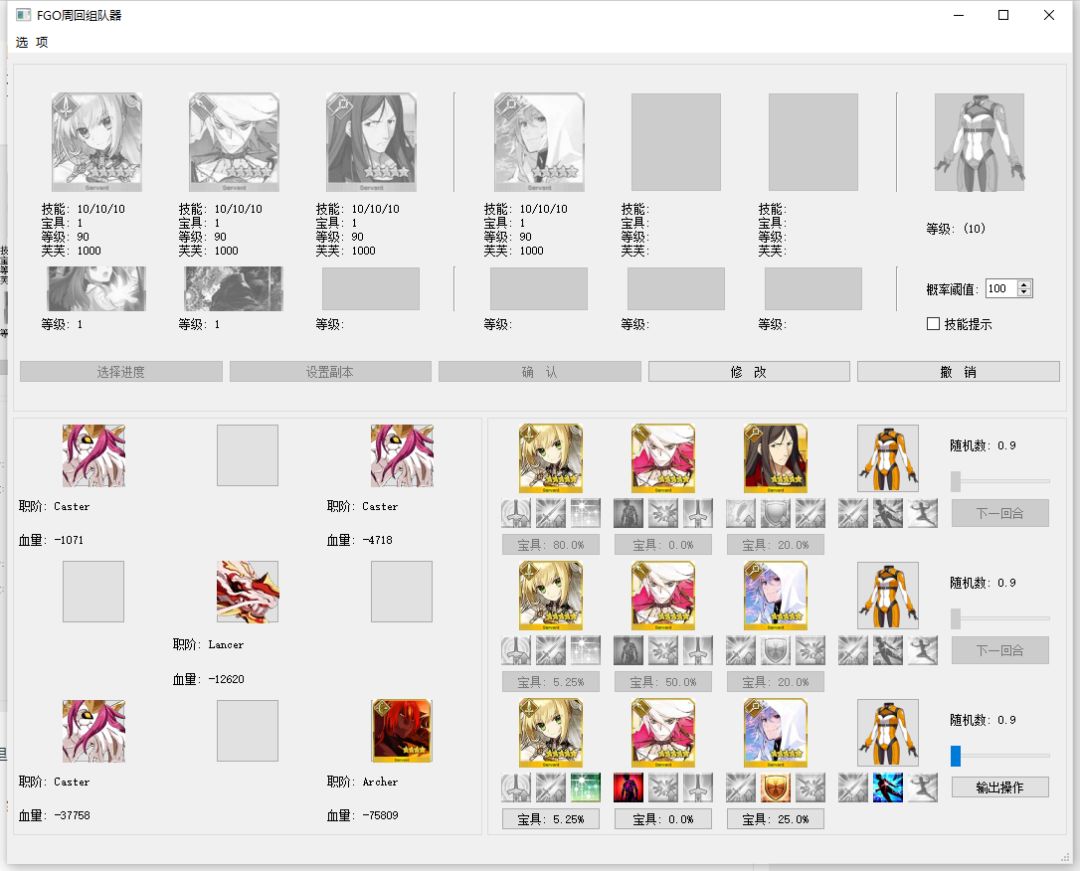Click the 宝具: 80.0% button
The height and width of the screenshot is (871, 1080).
[551, 545]
